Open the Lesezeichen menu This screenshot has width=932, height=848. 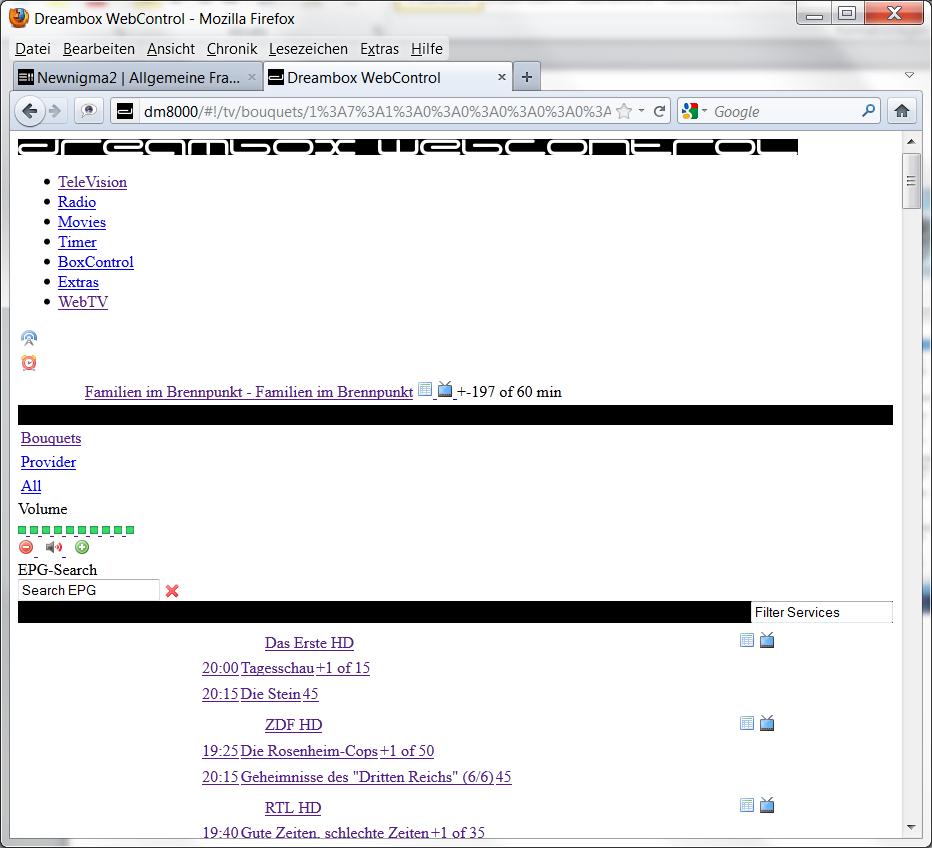tap(308, 49)
